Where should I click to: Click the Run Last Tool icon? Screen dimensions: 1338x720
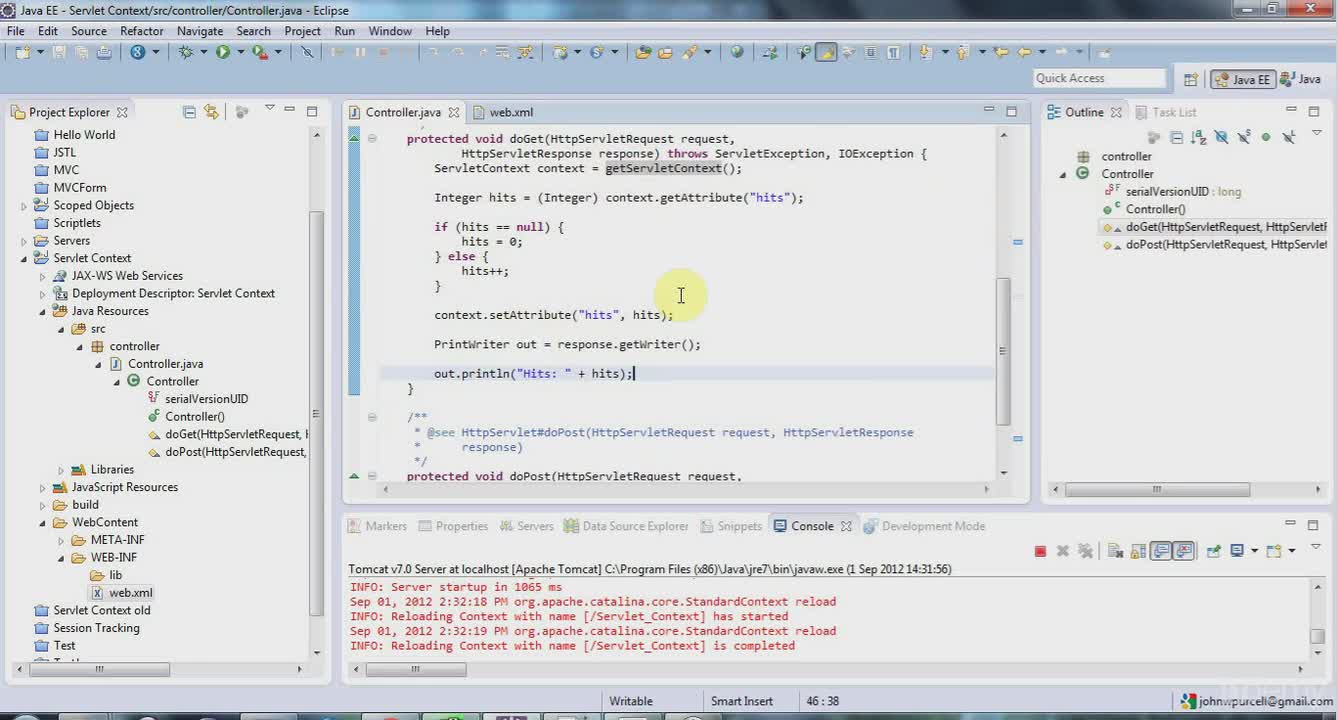[x=259, y=52]
